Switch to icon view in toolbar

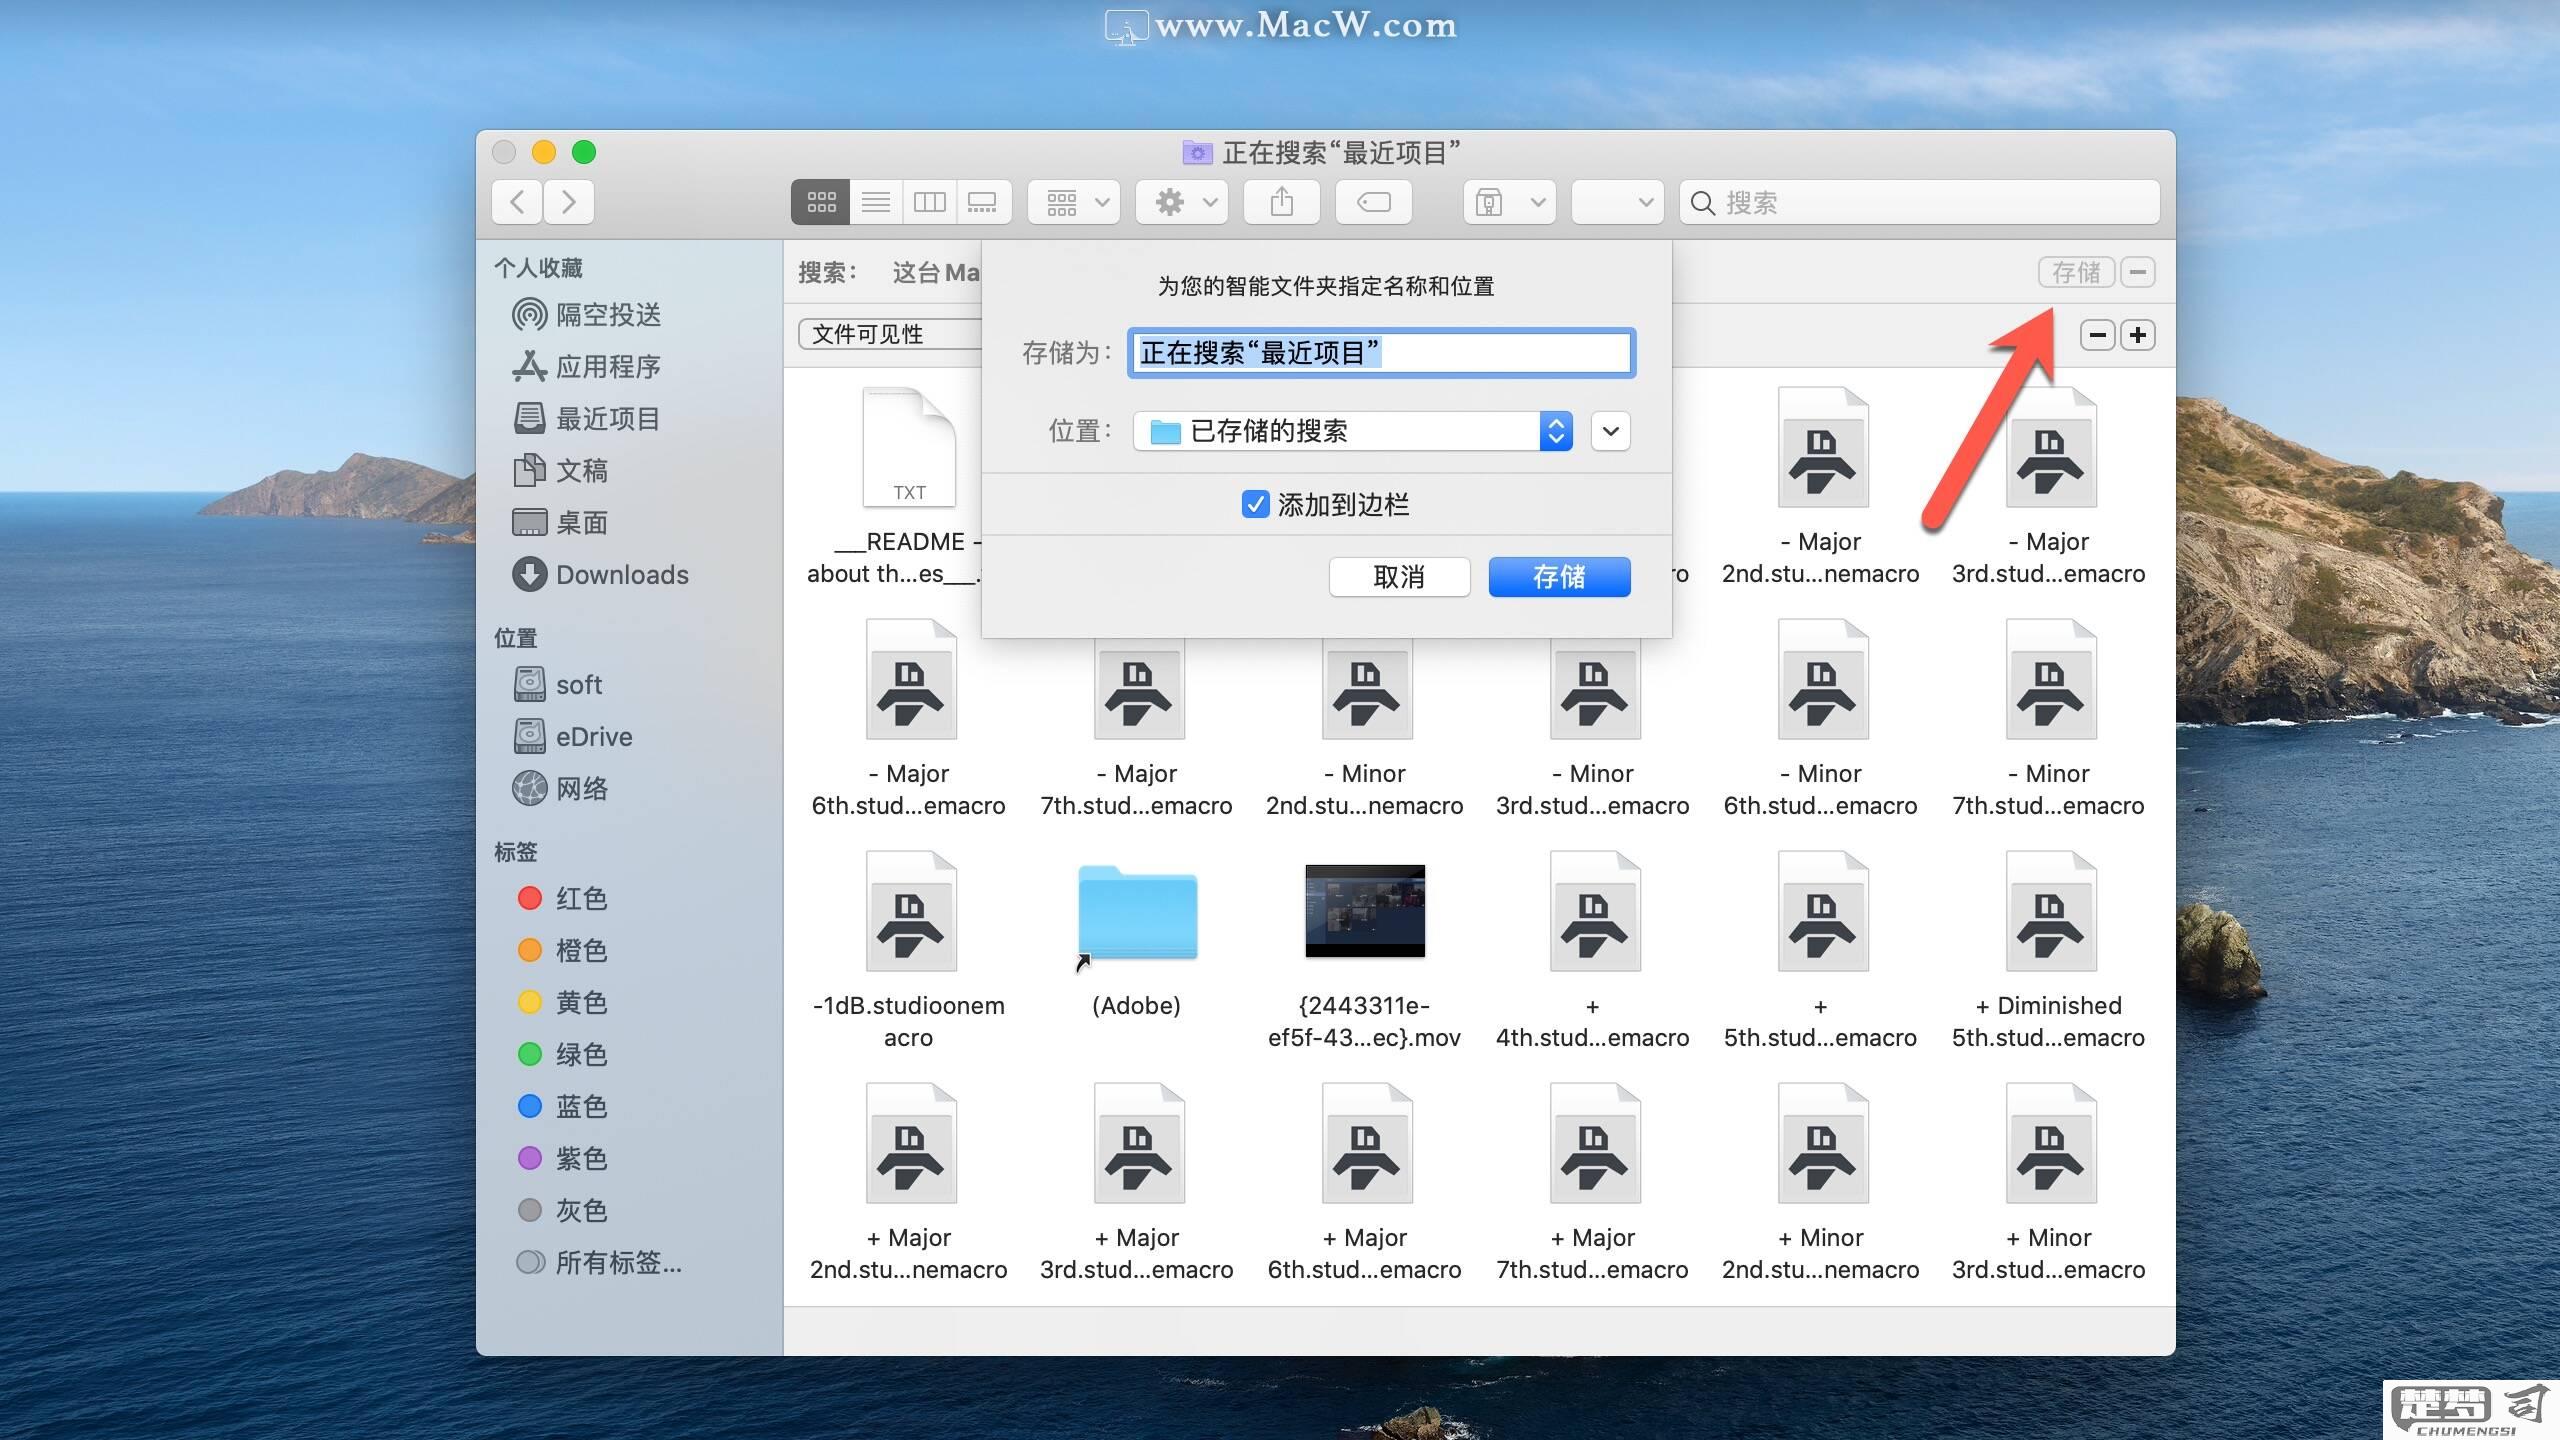click(821, 202)
